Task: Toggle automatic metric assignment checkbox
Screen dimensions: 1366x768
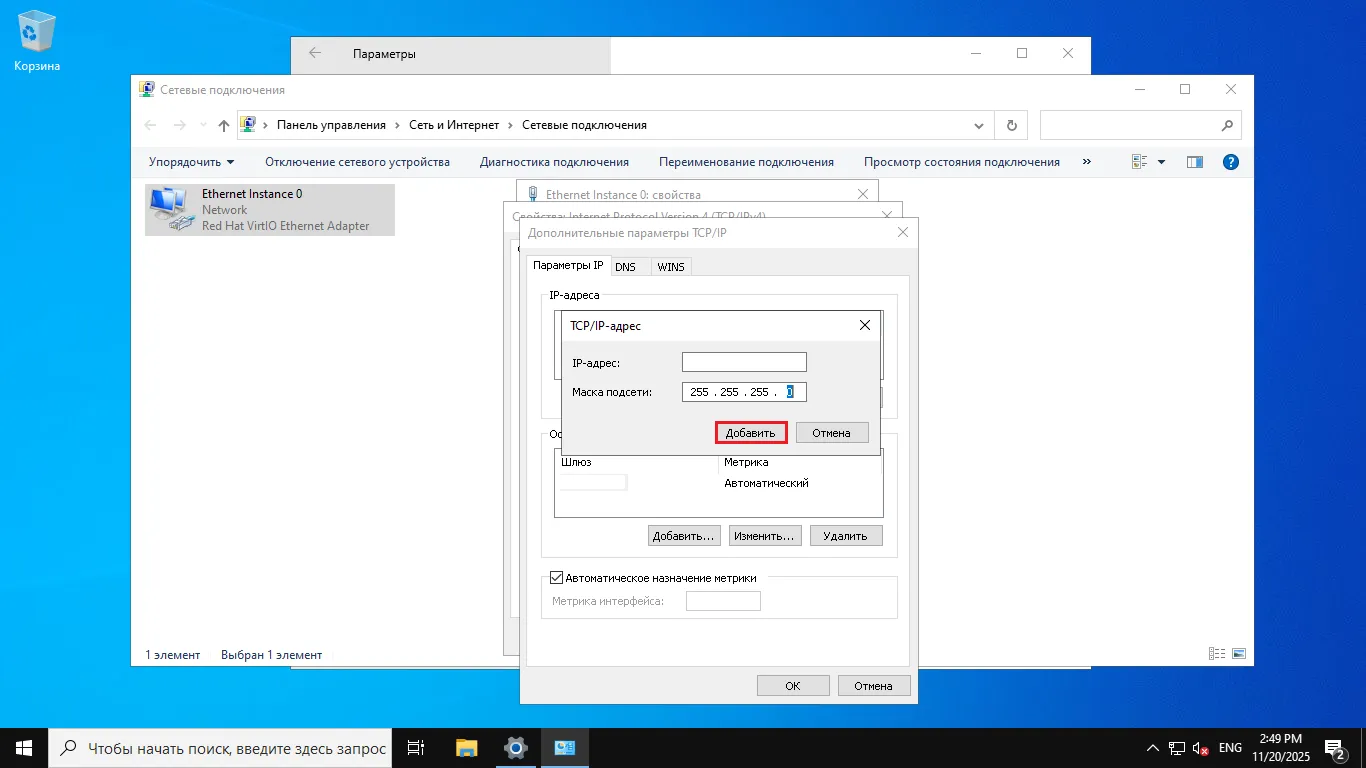Action: coord(557,578)
